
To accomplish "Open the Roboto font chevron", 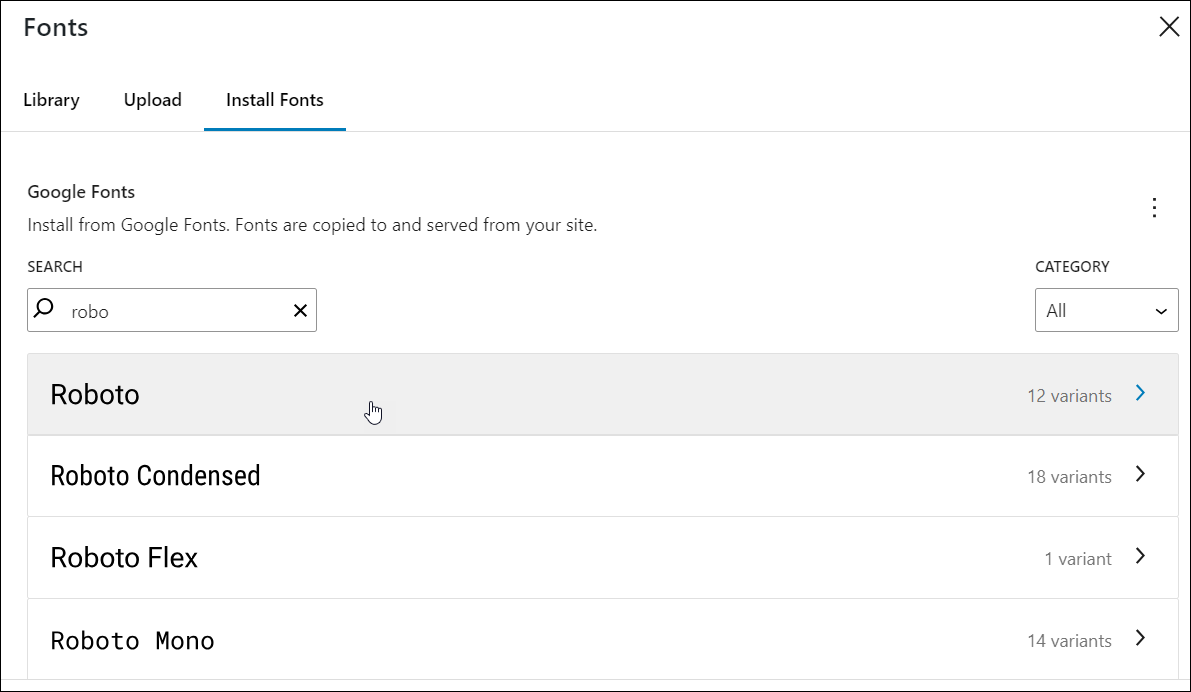I will tap(1140, 393).
